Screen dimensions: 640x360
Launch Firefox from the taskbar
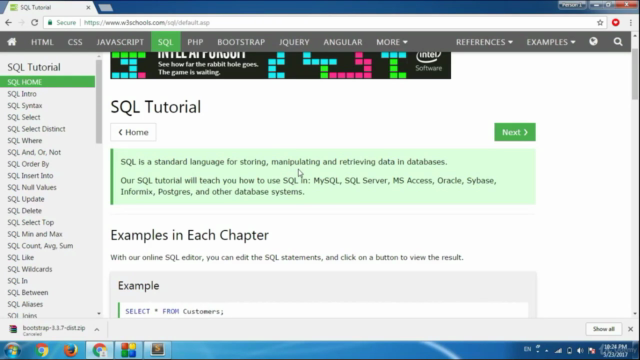coord(70,350)
